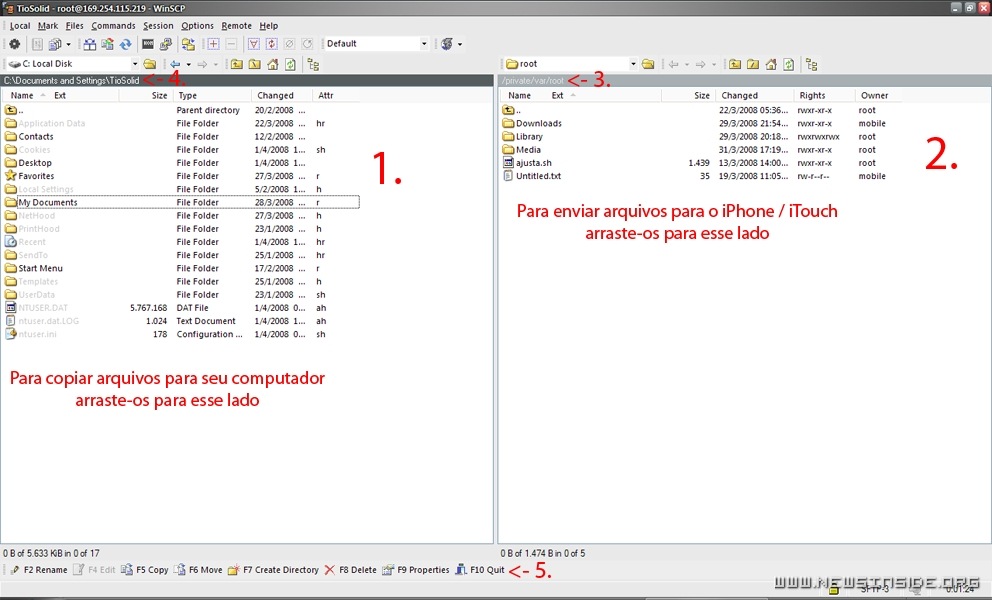Open the Commands menu
Image resolution: width=992 pixels, height=600 pixels.
click(x=113, y=26)
